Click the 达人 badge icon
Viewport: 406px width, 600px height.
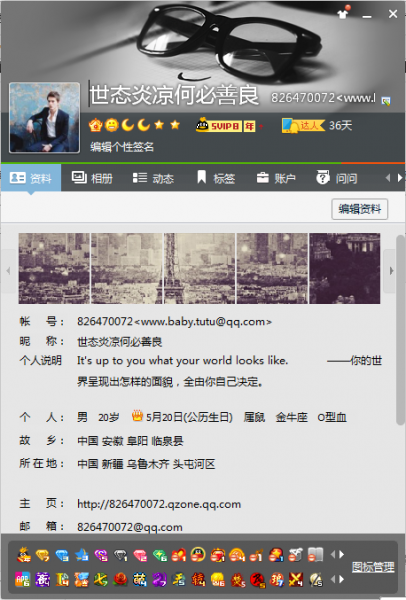(303, 126)
